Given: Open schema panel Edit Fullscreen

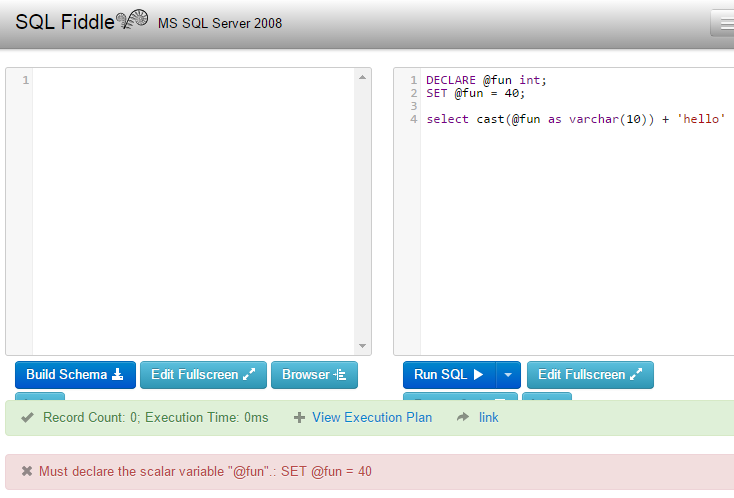Looking at the screenshot, I should click(203, 375).
